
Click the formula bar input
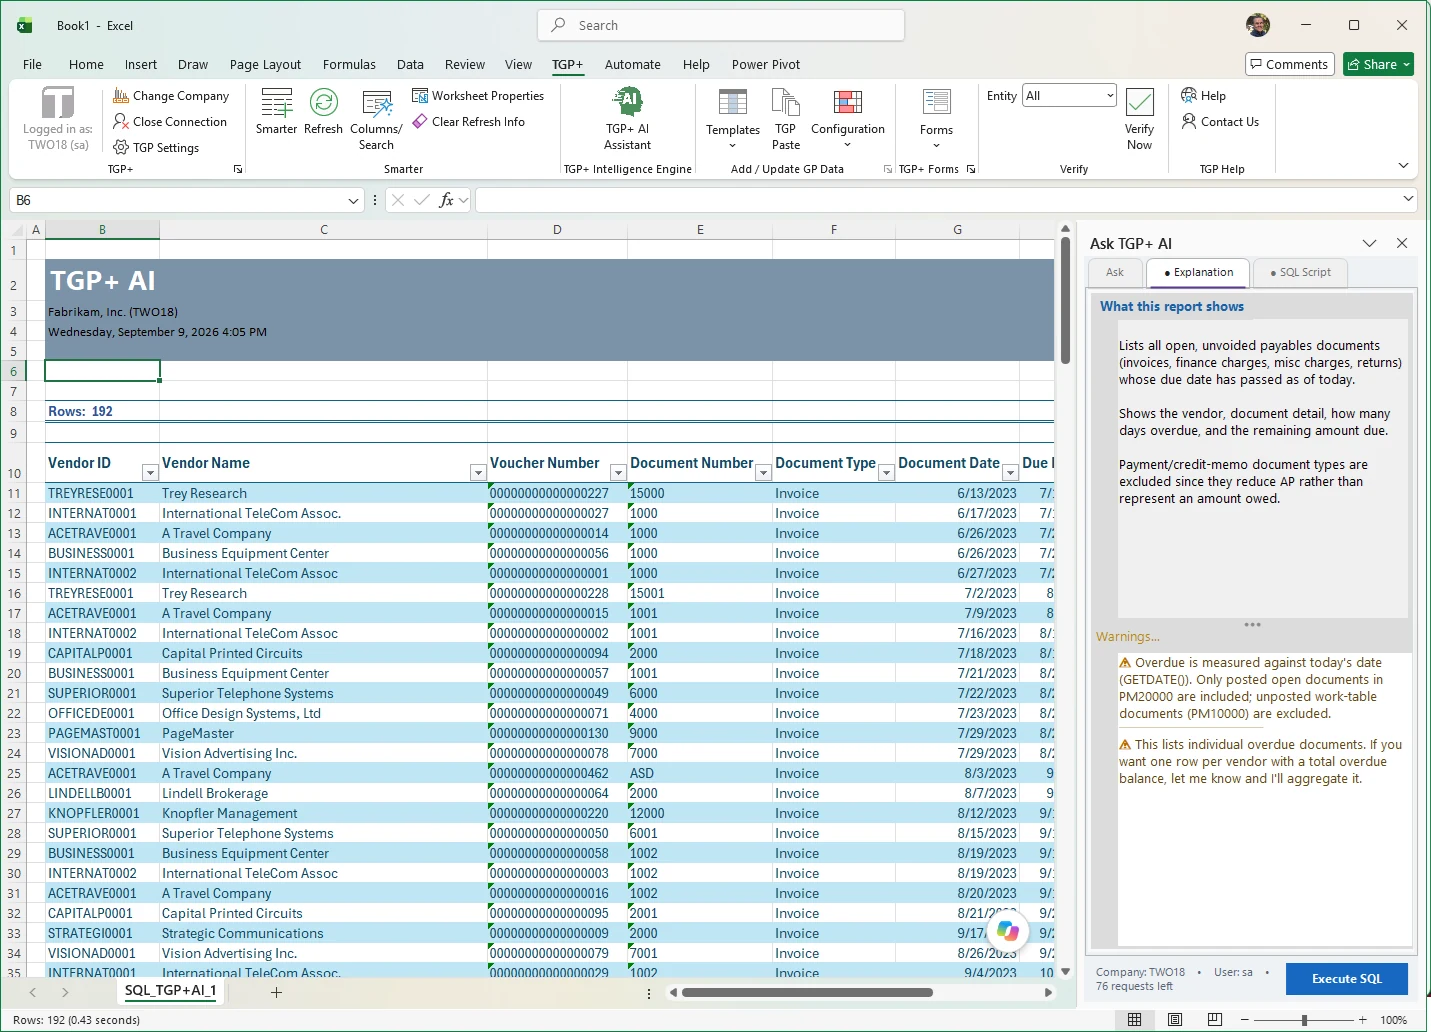[x=938, y=200]
